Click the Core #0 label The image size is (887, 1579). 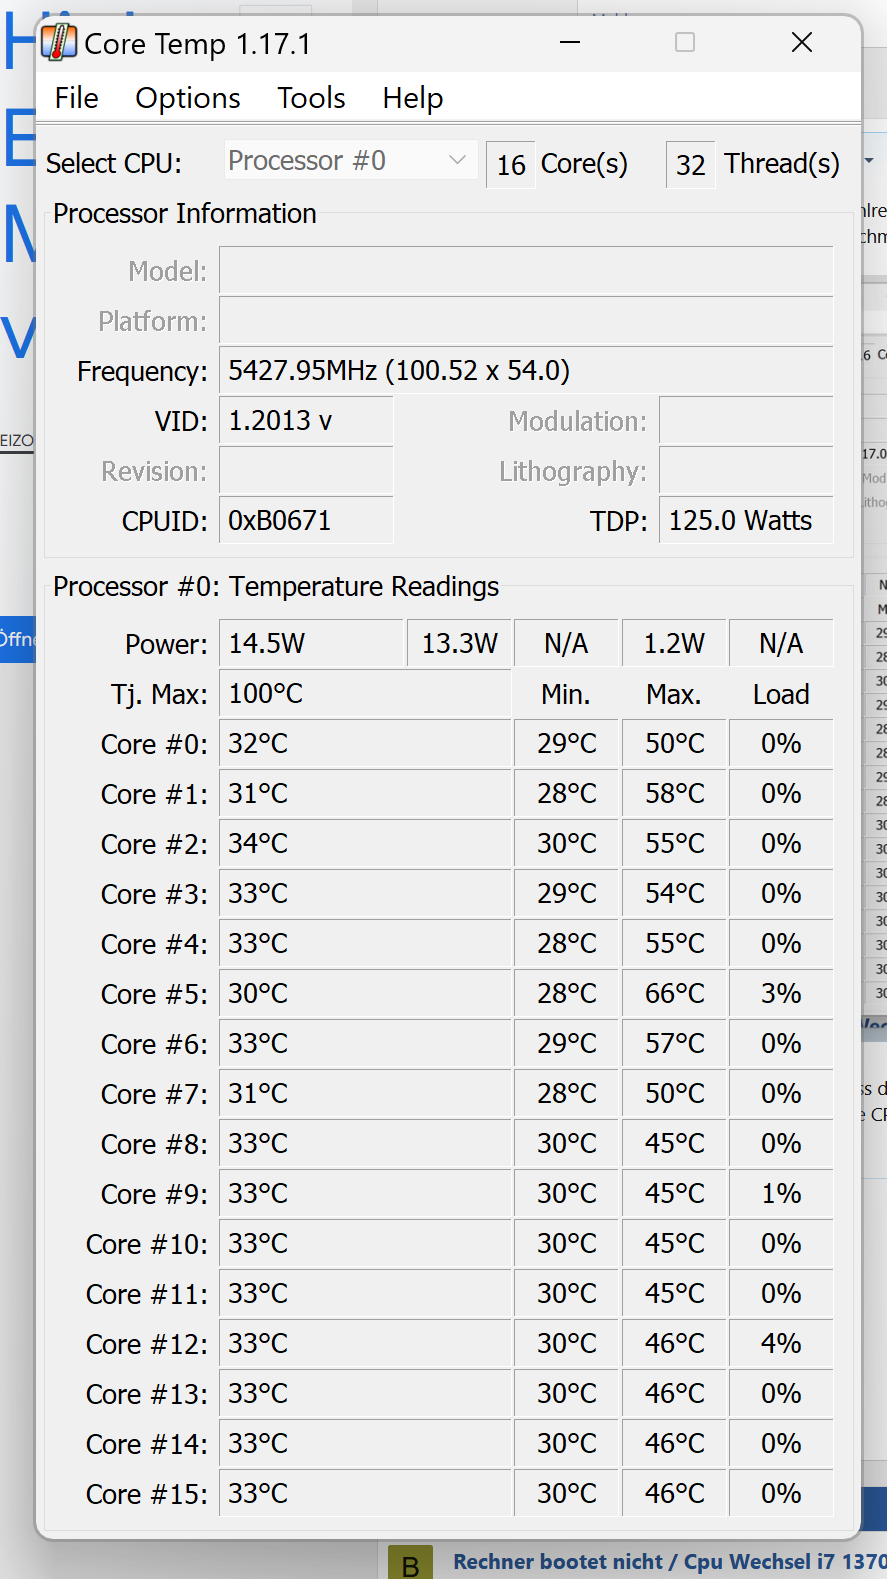click(x=154, y=745)
